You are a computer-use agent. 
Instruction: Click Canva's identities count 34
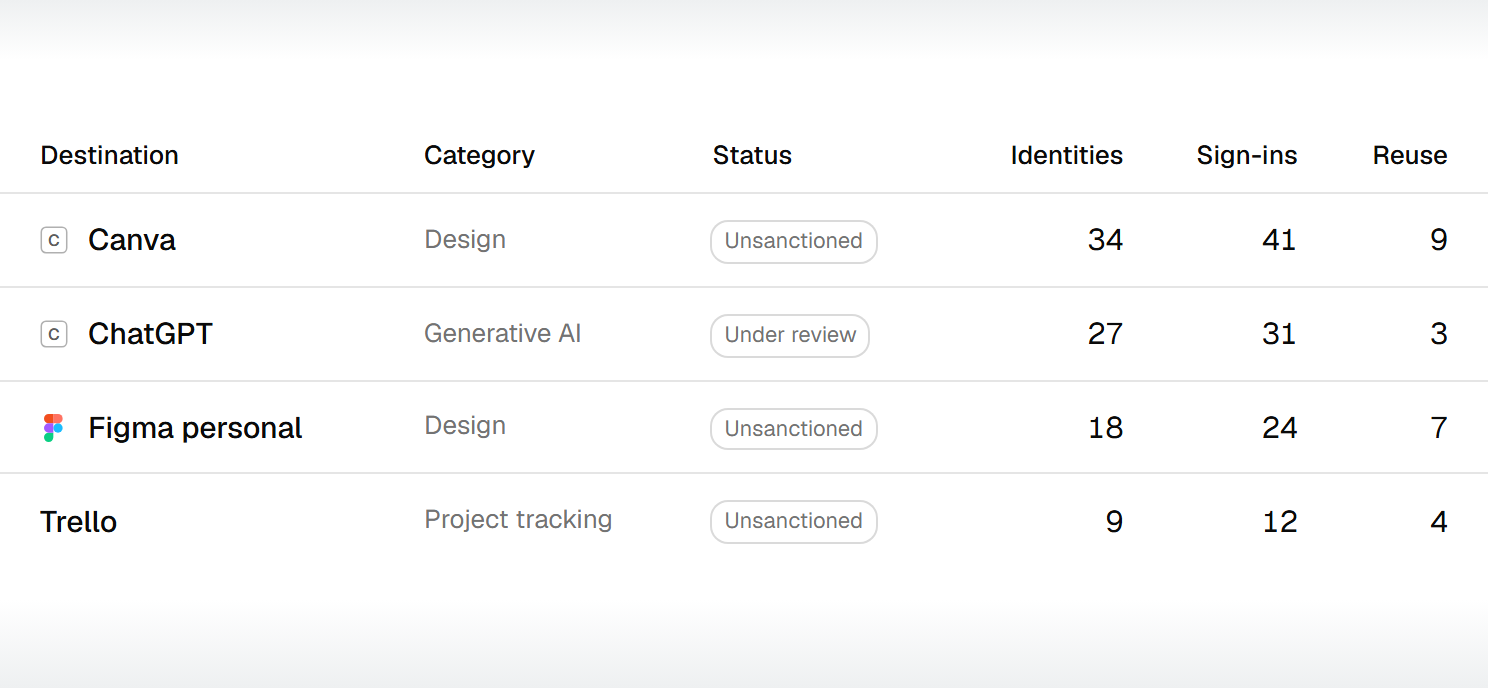(x=1105, y=240)
